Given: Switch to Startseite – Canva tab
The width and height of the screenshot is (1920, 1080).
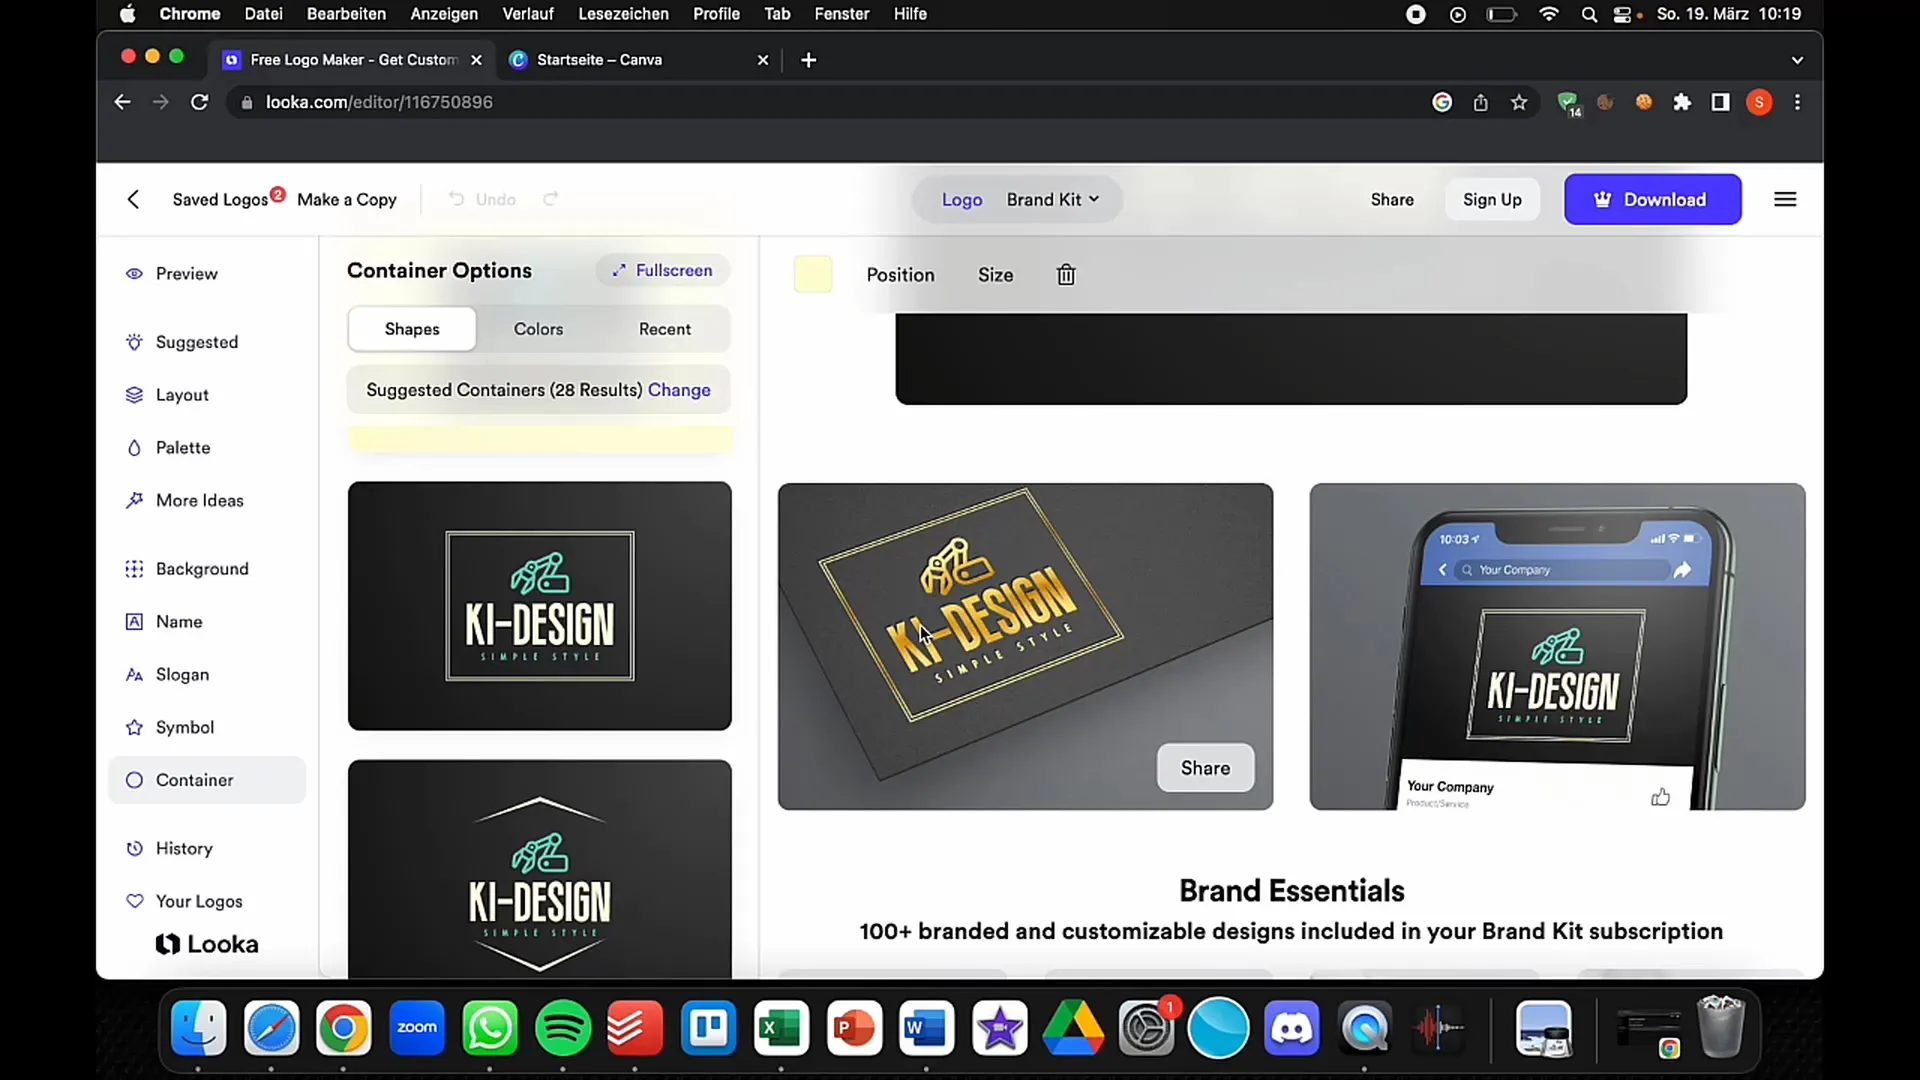Looking at the screenshot, I should pyautogui.click(x=638, y=60).
